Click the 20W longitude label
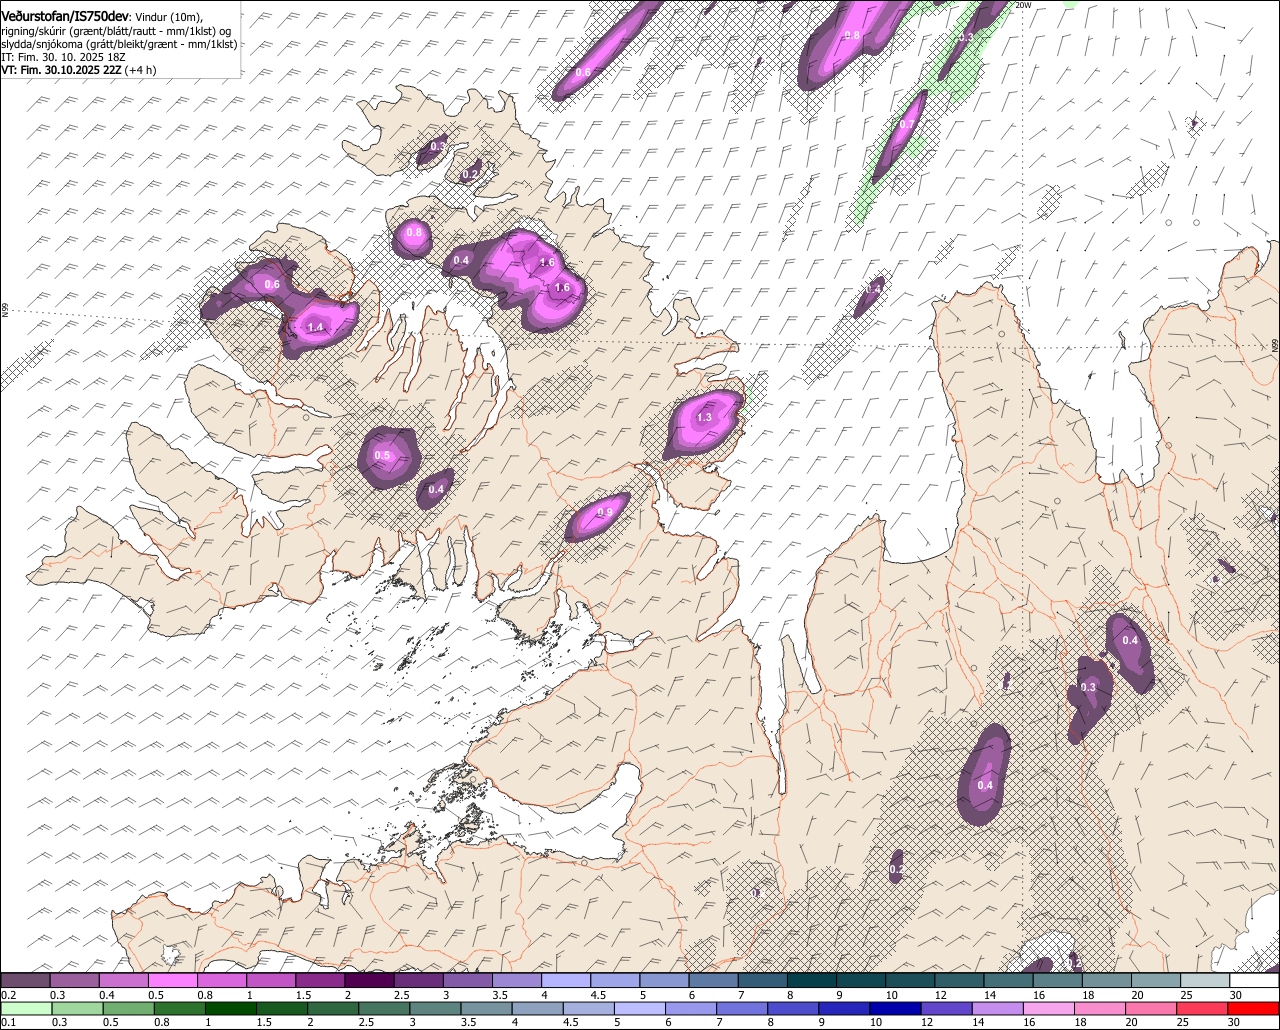The width and height of the screenshot is (1280, 1030). coord(1022,5)
